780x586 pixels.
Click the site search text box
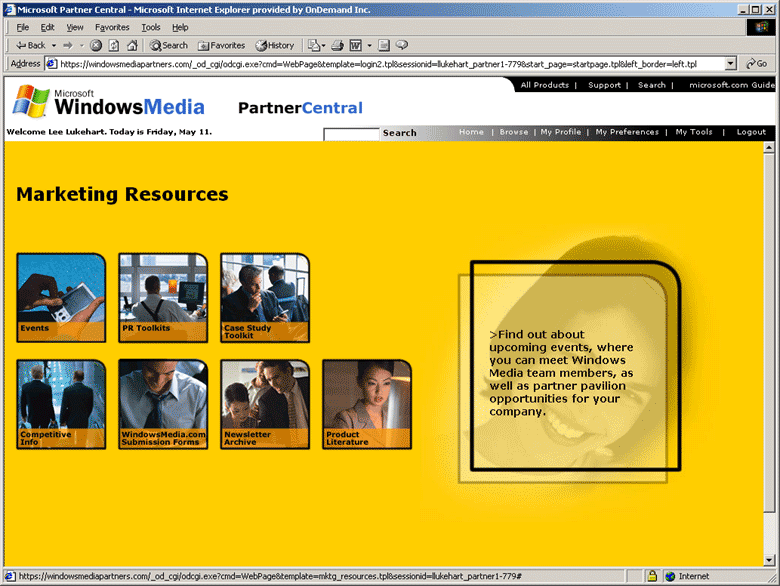(351, 134)
